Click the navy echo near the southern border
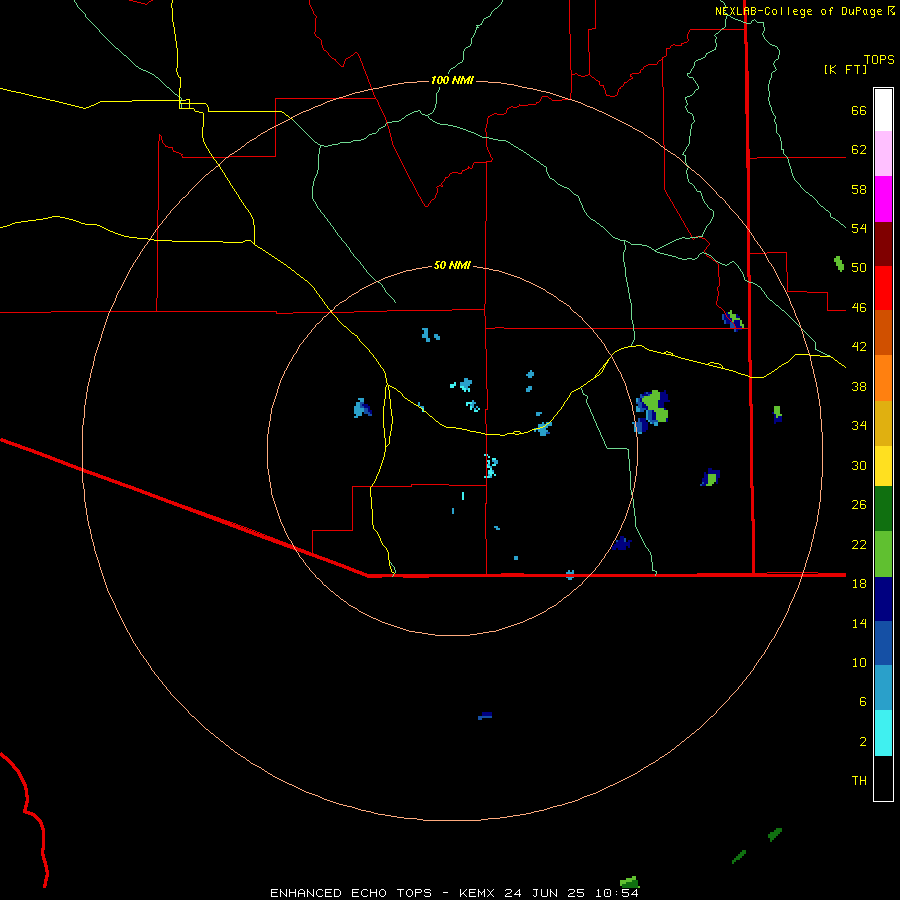The width and height of the screenshot is (900, 900). (621, 543)
